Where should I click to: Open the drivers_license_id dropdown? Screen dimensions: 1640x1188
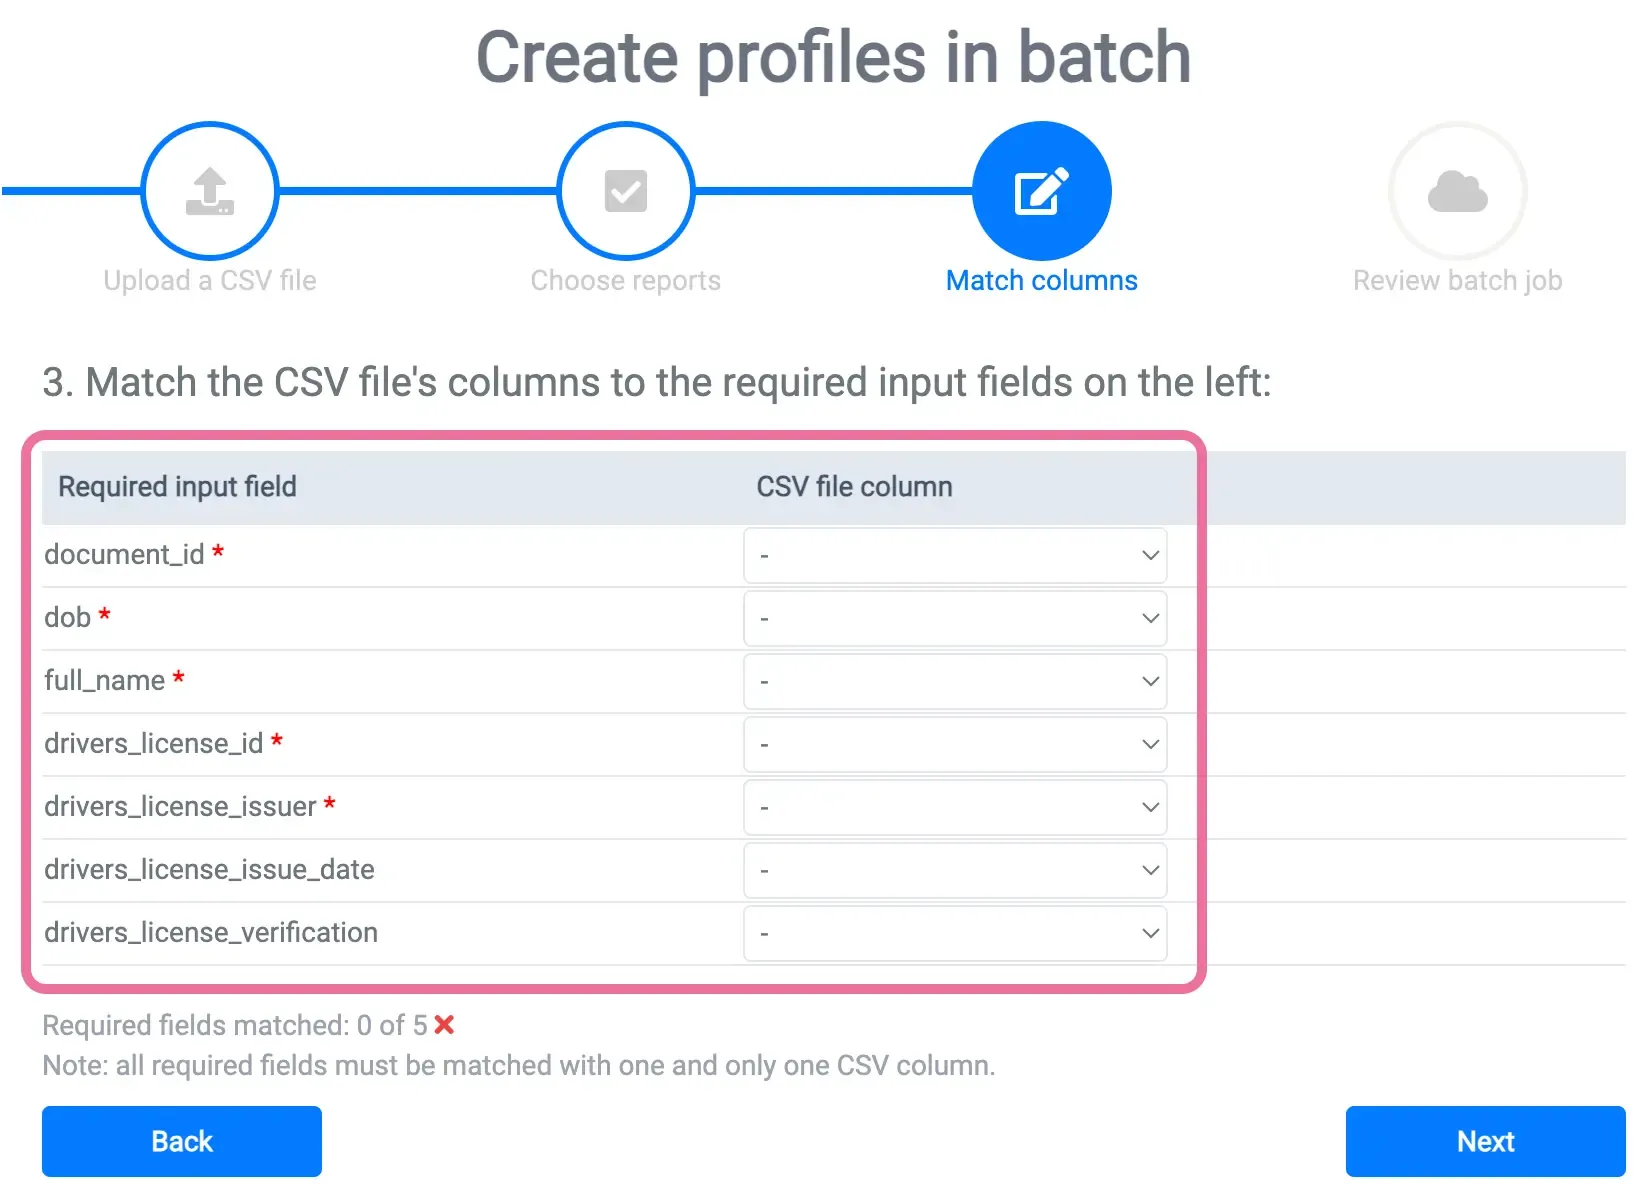click(954, 744)
